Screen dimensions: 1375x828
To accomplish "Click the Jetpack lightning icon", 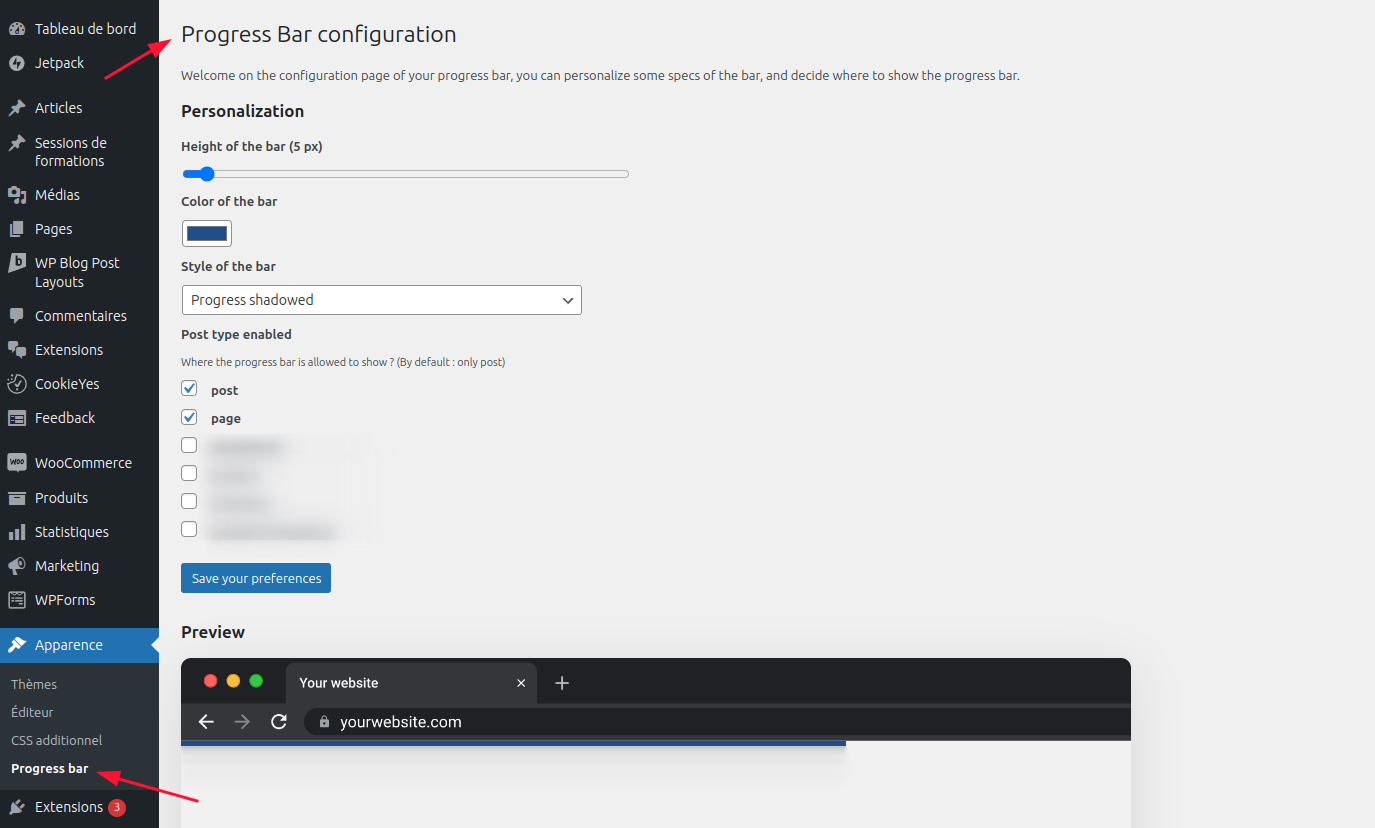I will click(16, 63).
